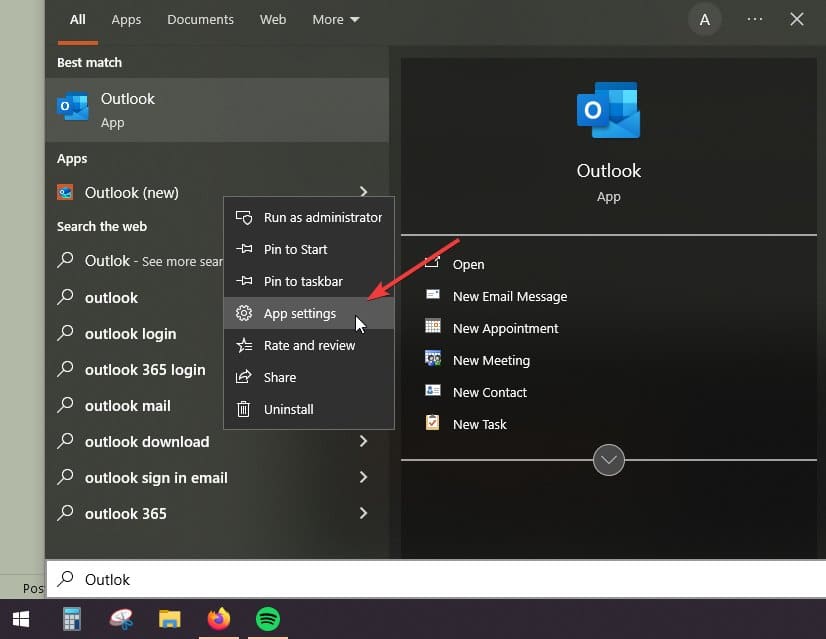Select Share in the context menu

coord(309,377)
